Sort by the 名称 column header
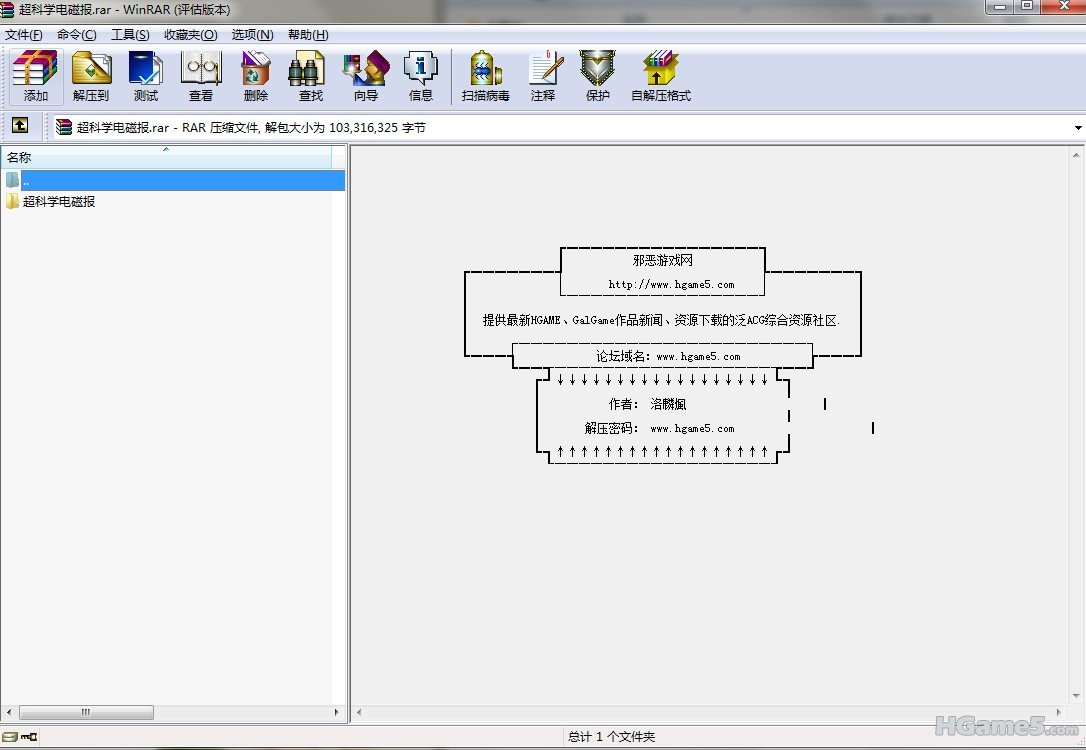This screenshot has width=1086, height=750. click(166, 157)
